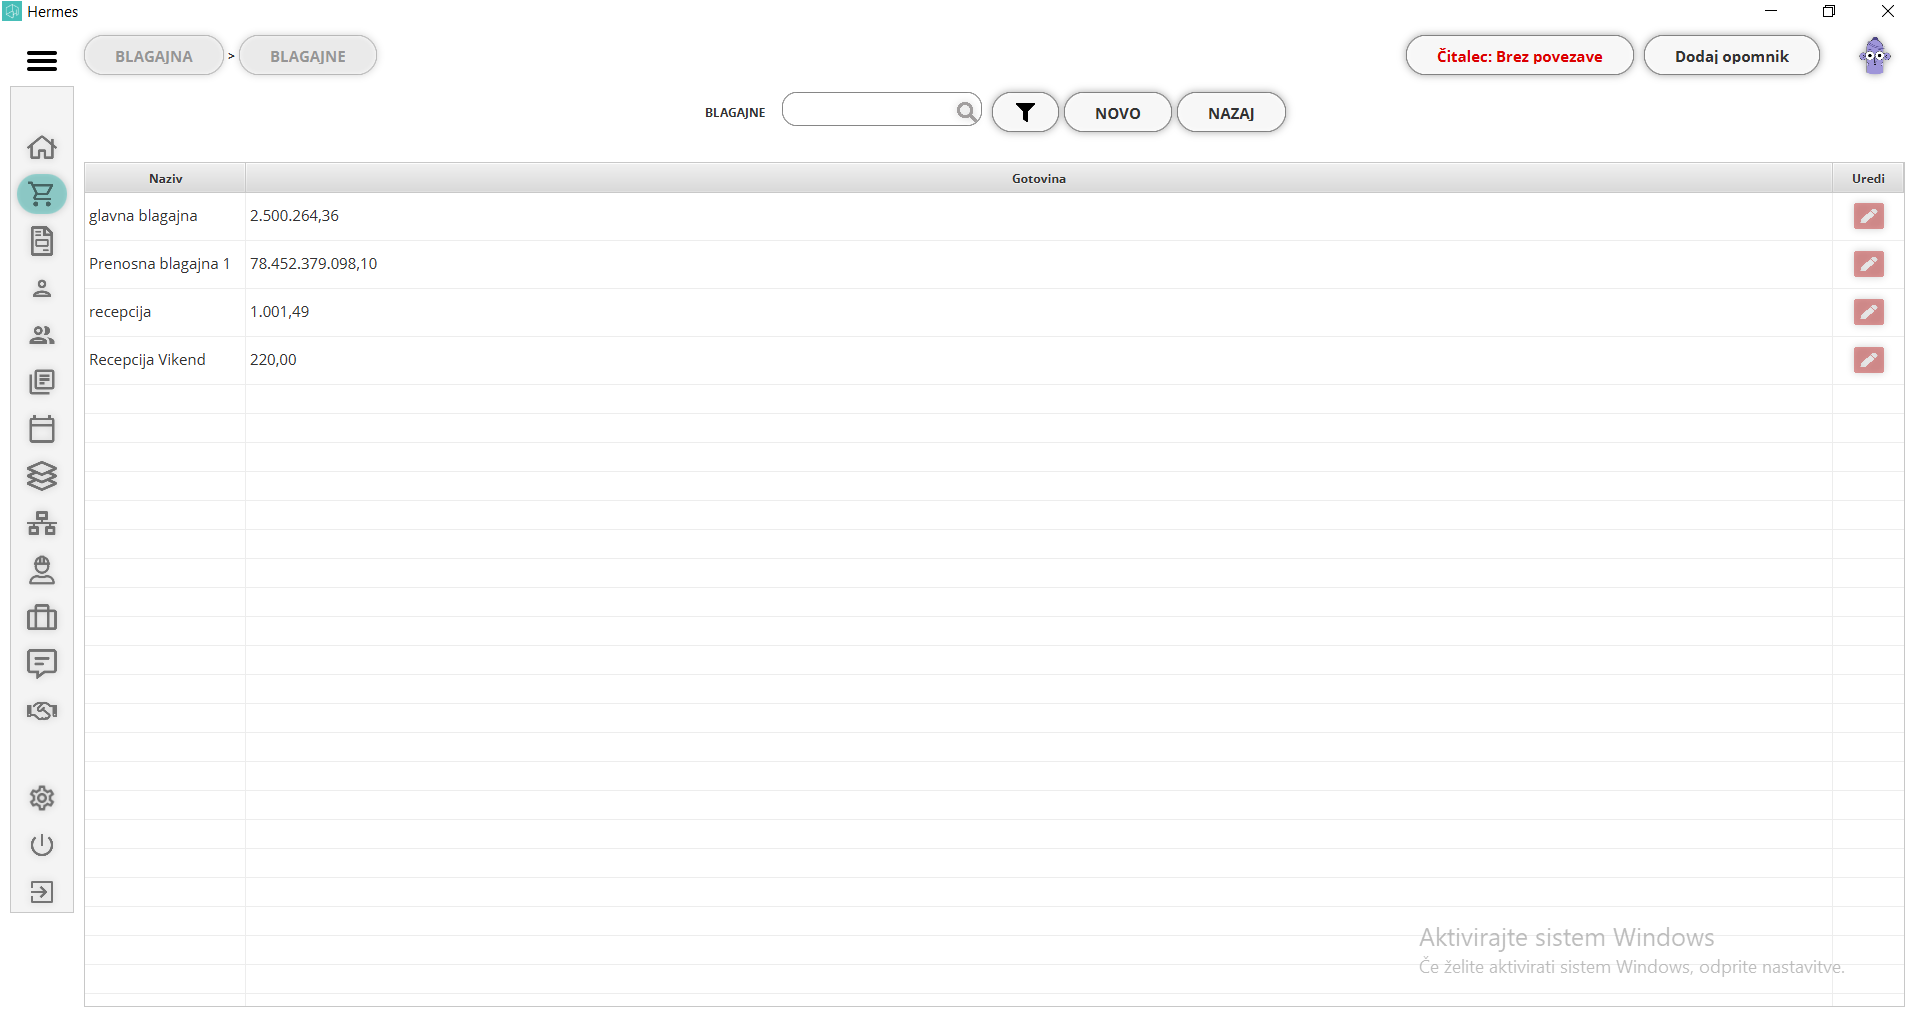This screenshot has width=1912, height=1023.
Task: Open the filter funnel button
Action: coord(1025,112)
